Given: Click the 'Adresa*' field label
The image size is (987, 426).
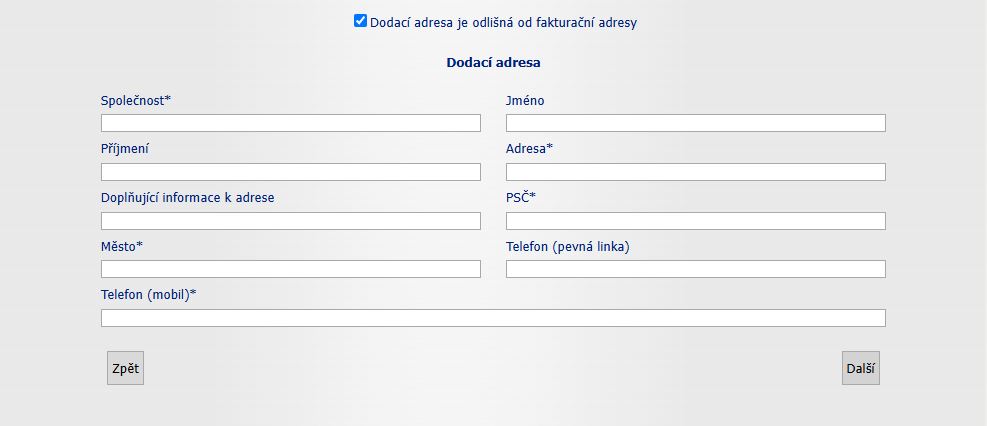Looking at the screenshot, I should [529, 149].
